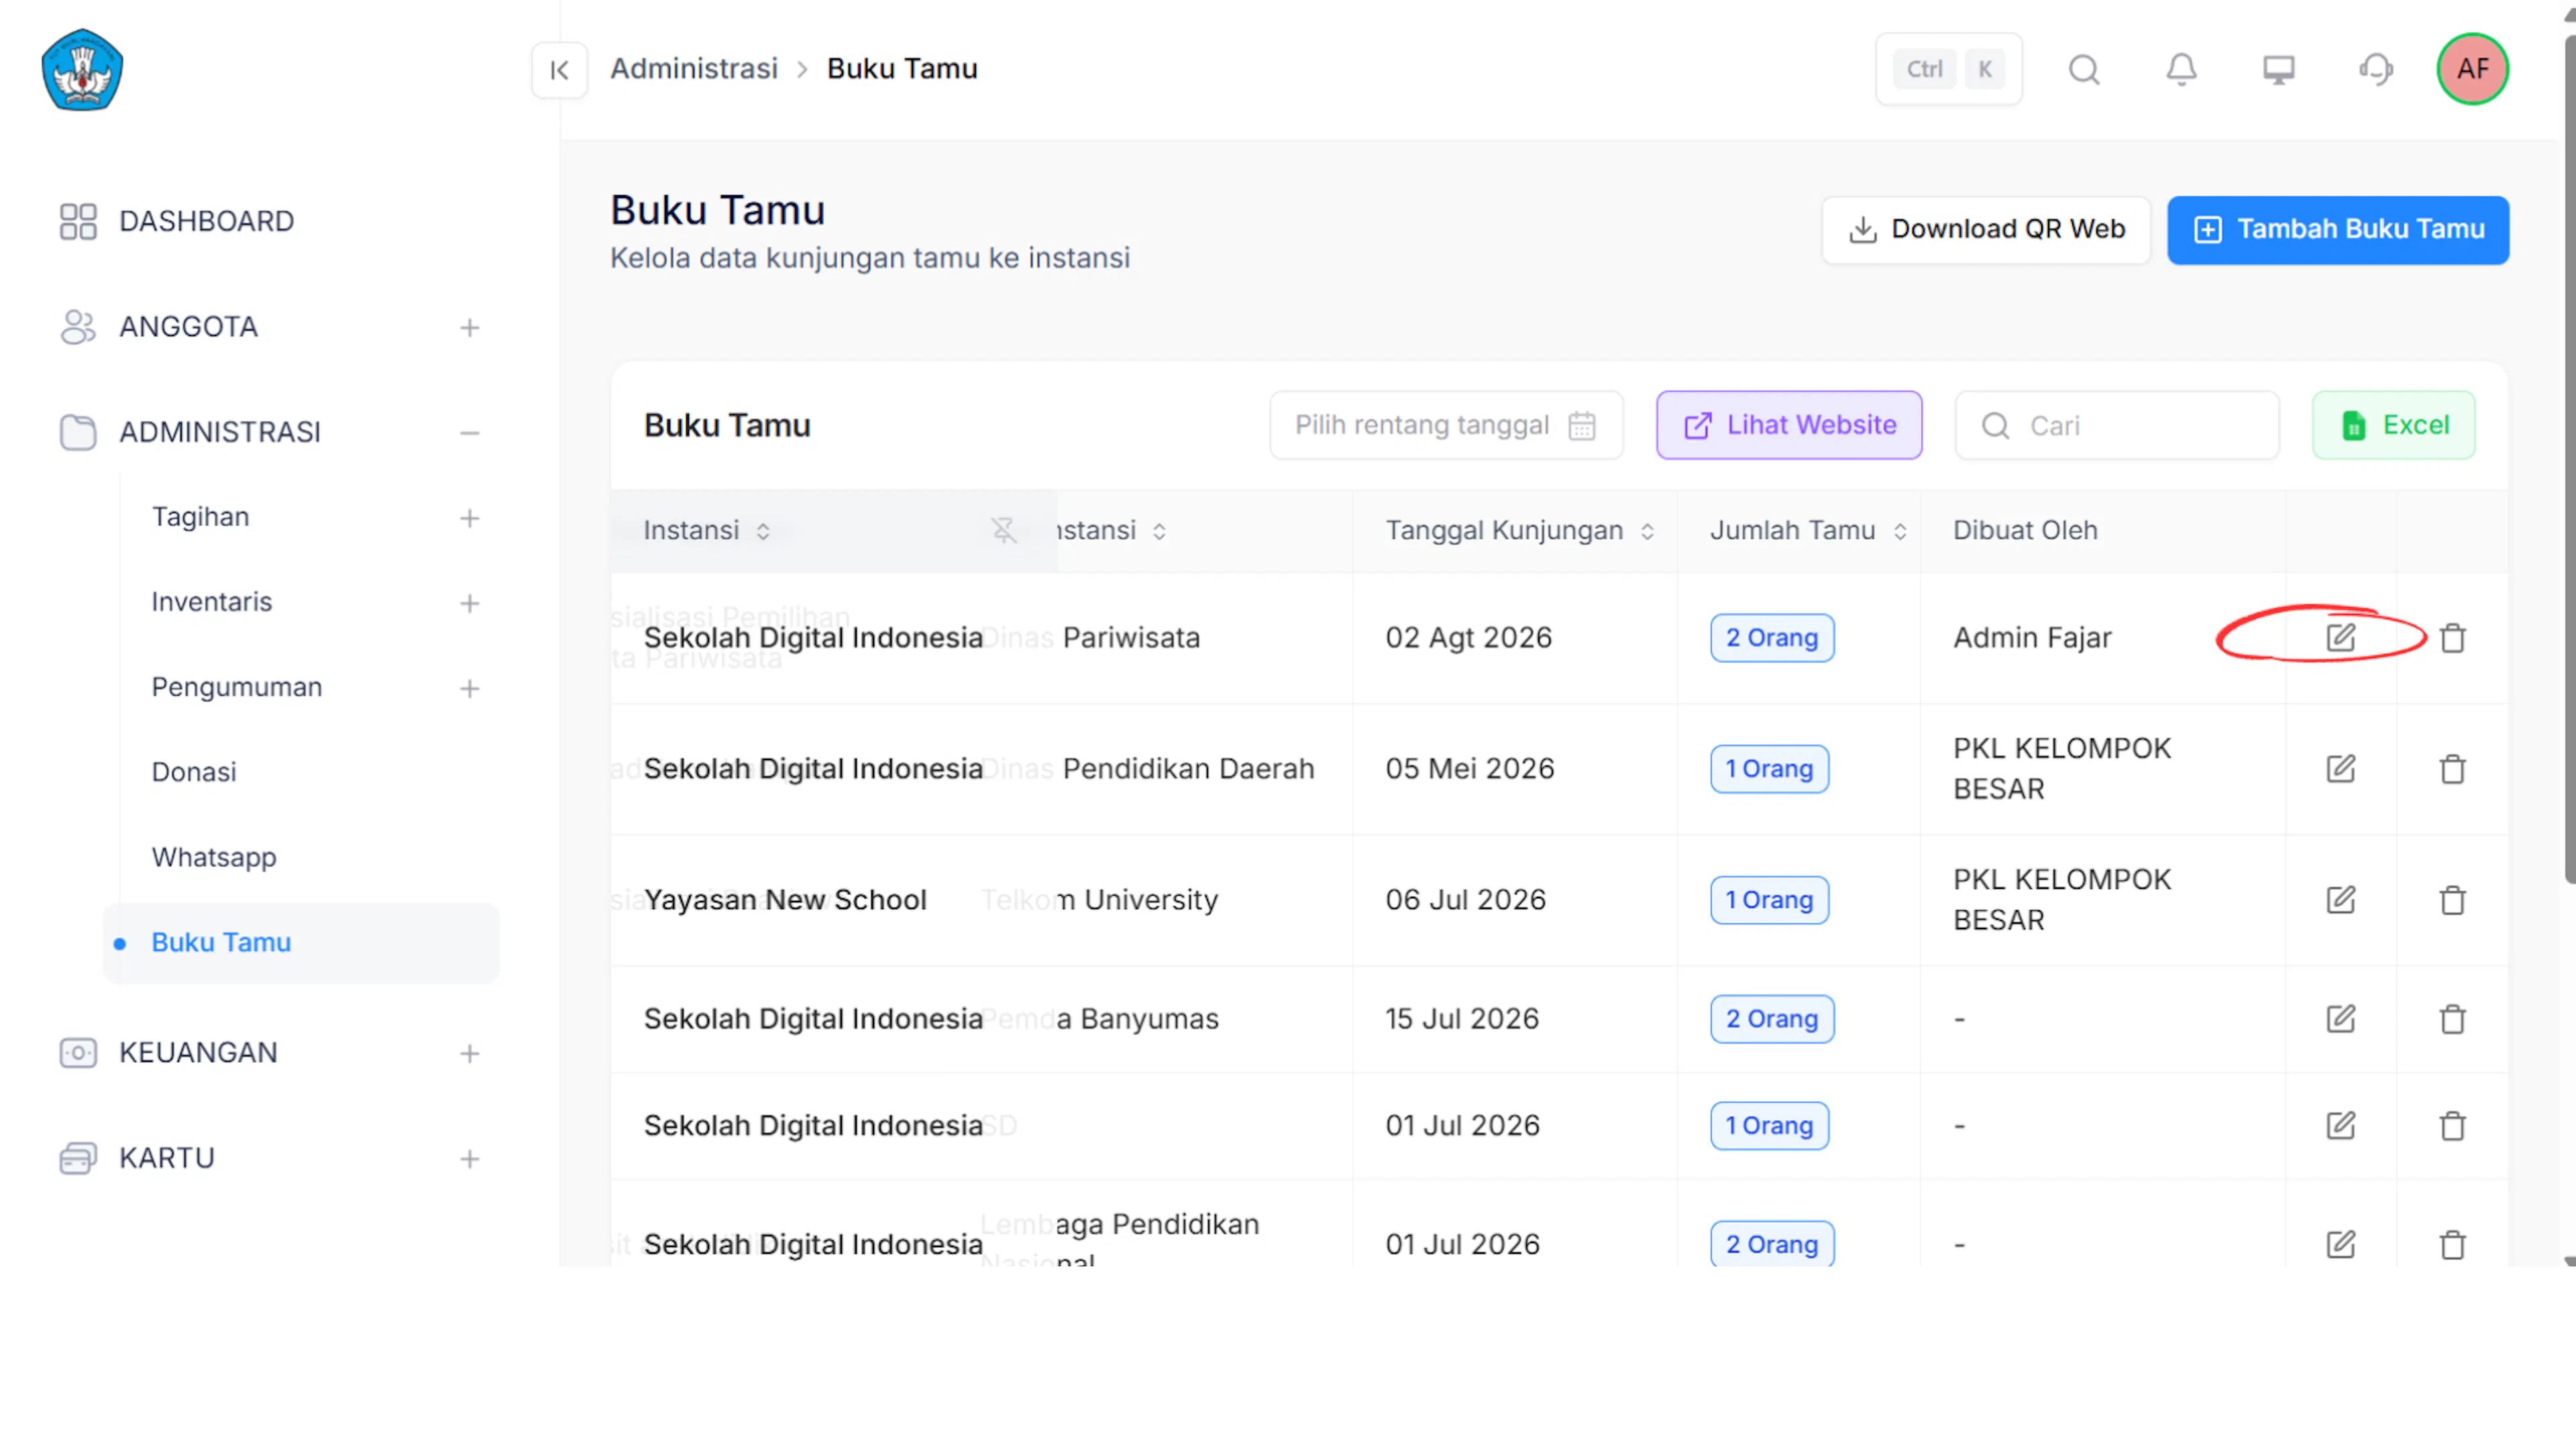Click Download QR Web button

click(1985, 230)
